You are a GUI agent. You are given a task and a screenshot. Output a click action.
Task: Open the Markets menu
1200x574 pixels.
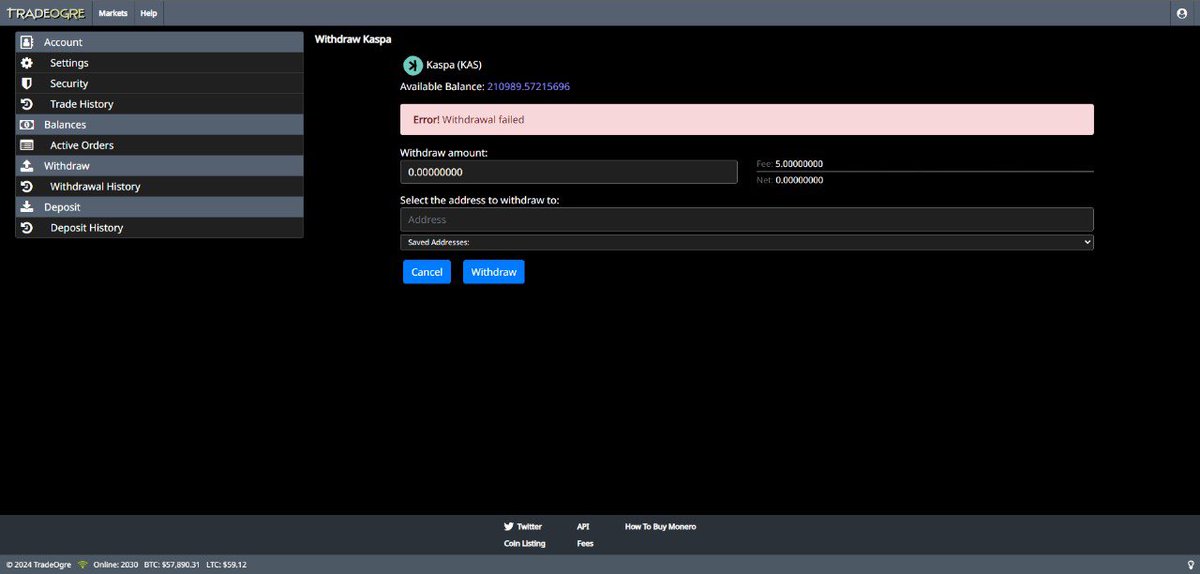(113, 13)
